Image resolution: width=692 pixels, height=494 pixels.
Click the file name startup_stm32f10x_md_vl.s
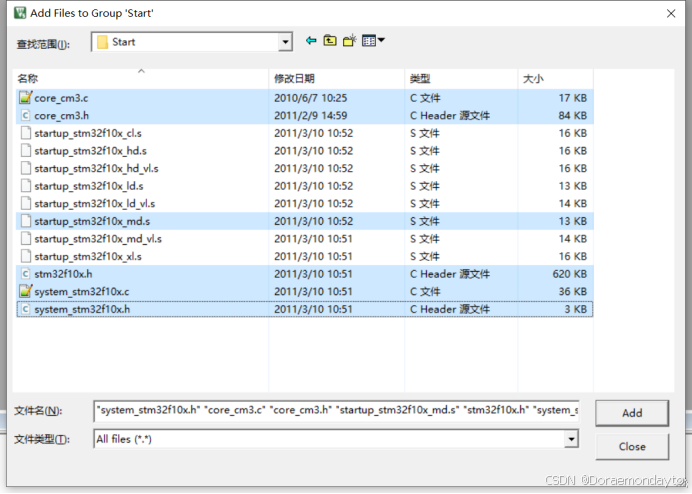coord(98,239)
